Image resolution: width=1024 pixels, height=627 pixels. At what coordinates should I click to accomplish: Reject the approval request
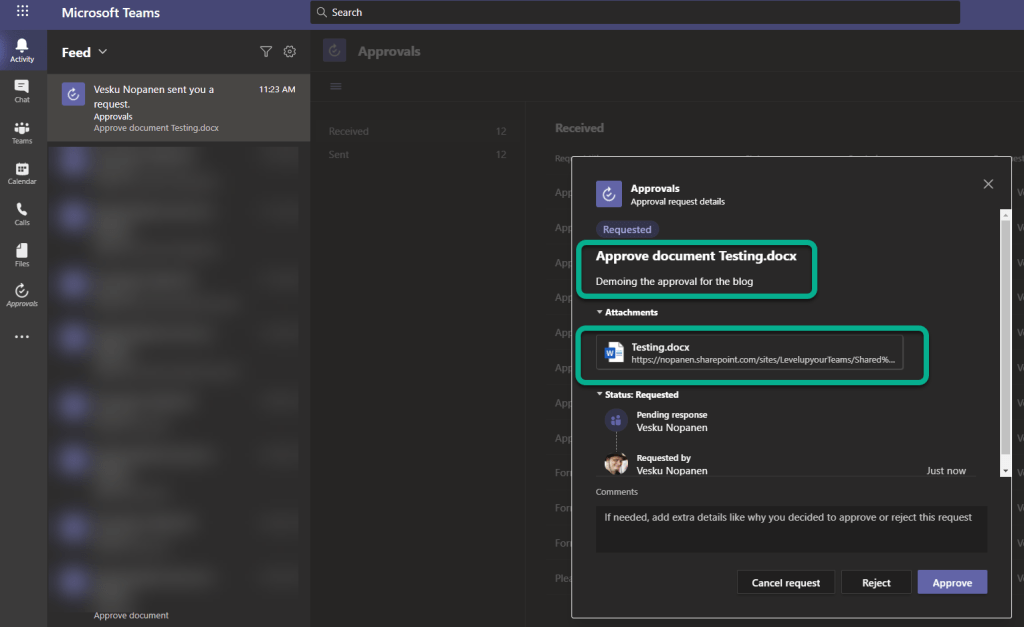point(876,583)
